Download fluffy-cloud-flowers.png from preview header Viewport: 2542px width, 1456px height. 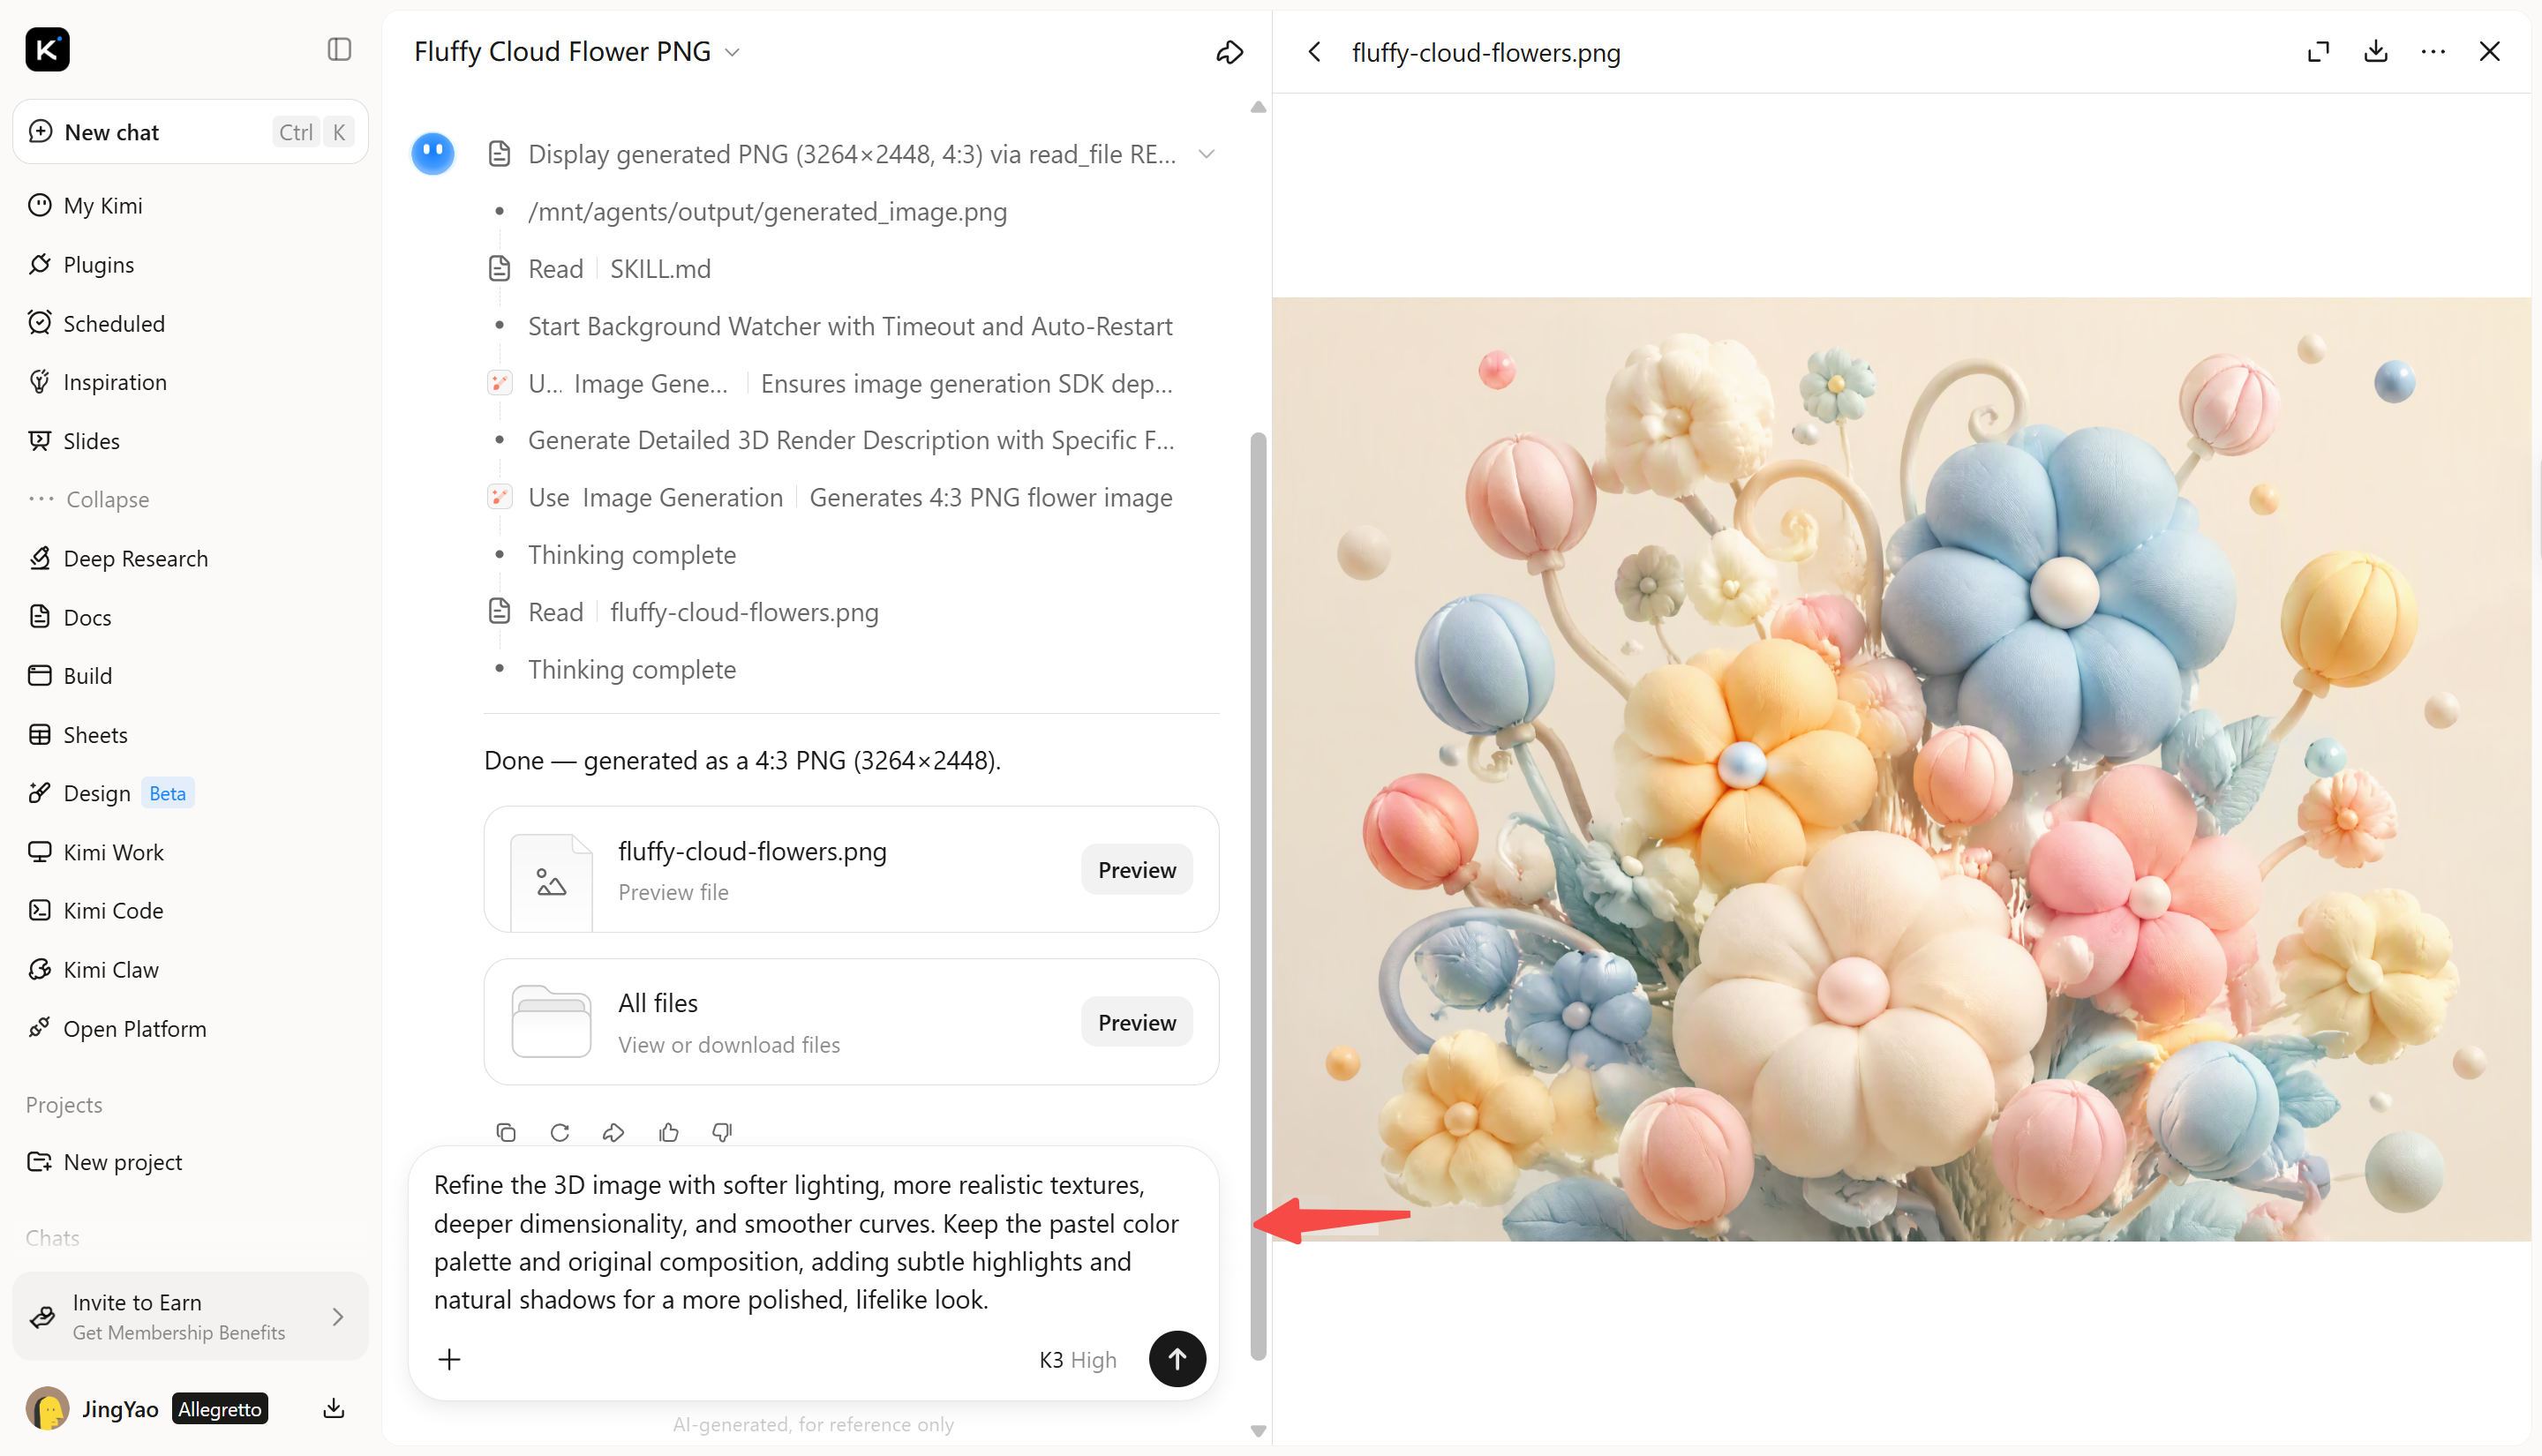tap(2376, 51)
